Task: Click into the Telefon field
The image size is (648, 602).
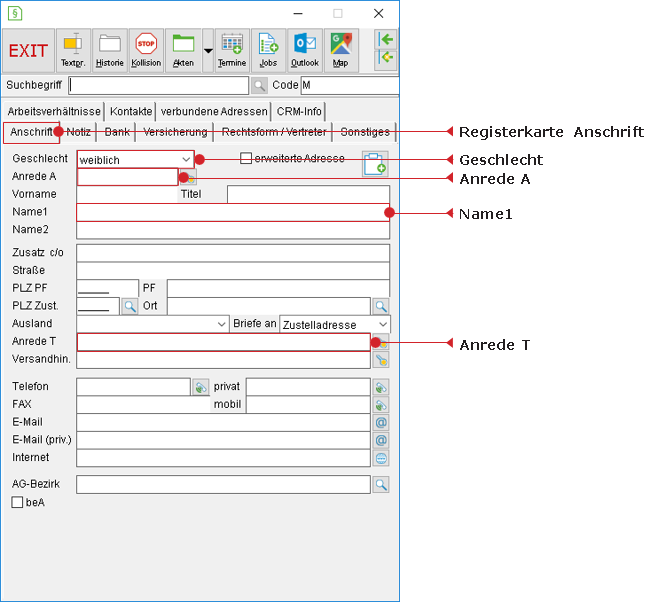Action: (x=133, y=387)
